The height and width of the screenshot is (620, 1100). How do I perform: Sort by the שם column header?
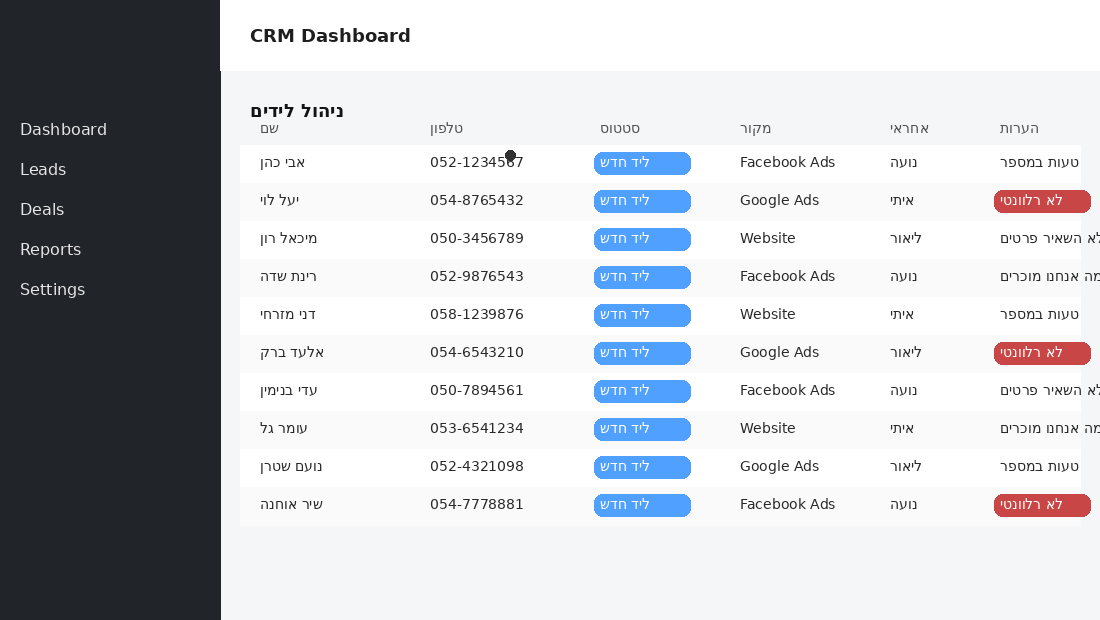pyautogui.click(x=268, y=129)
